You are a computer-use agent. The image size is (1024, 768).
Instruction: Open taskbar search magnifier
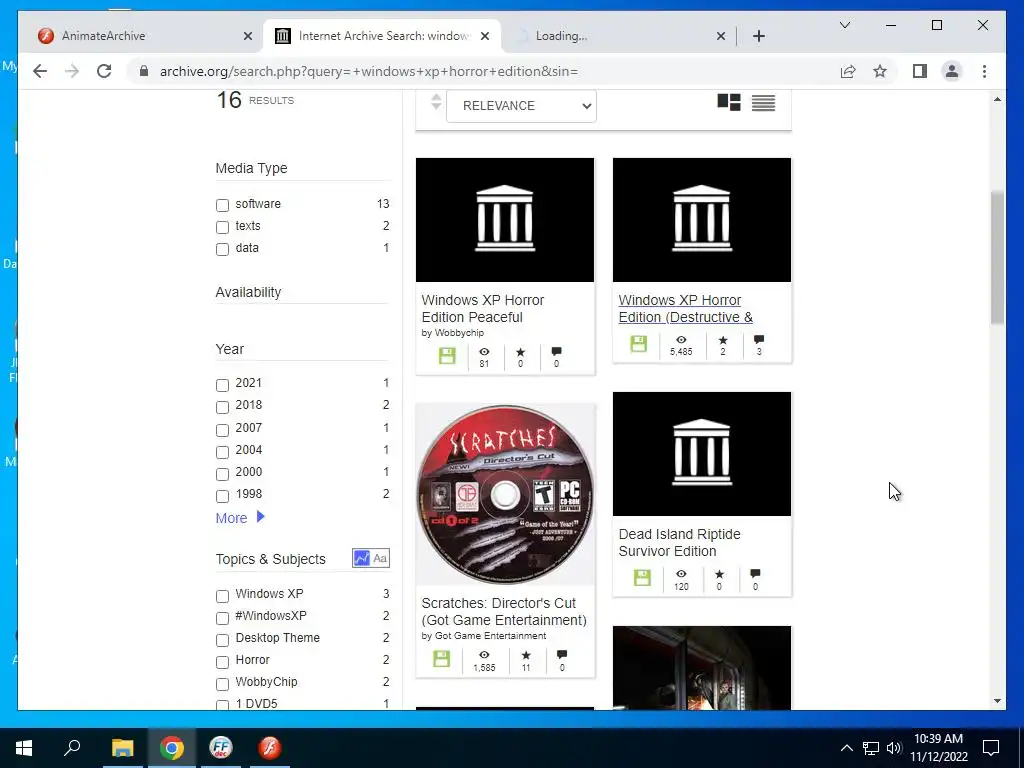pos(72,748)
